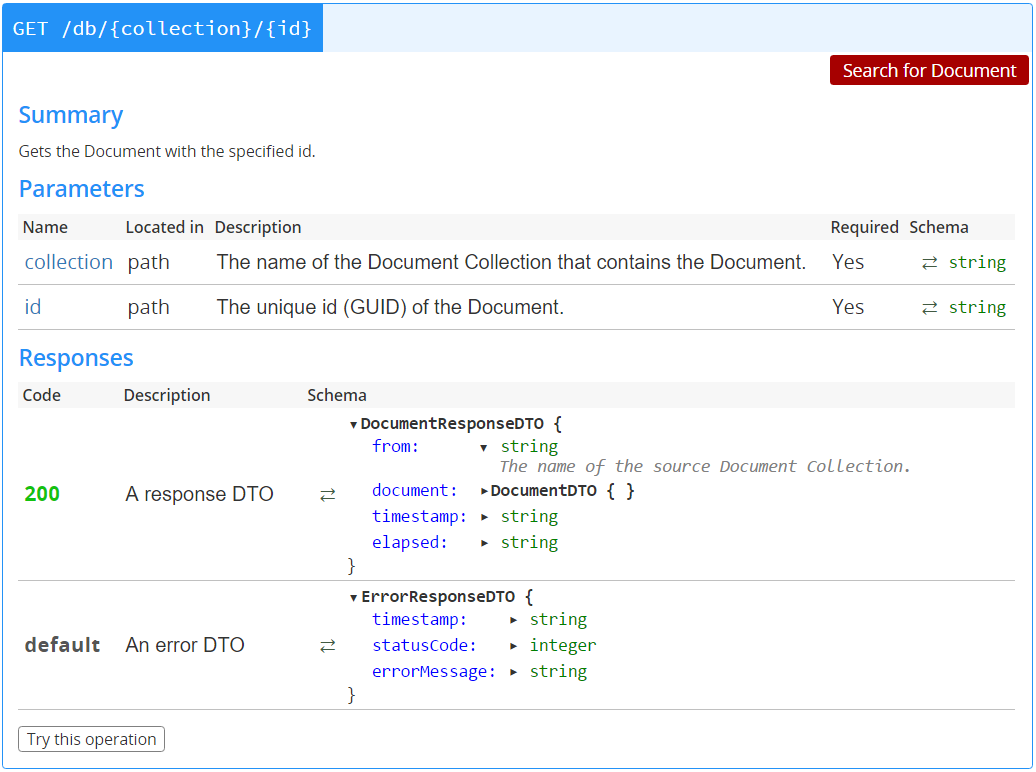Click the id parameter name
The image size is (1036, 772).
point(33,307)
